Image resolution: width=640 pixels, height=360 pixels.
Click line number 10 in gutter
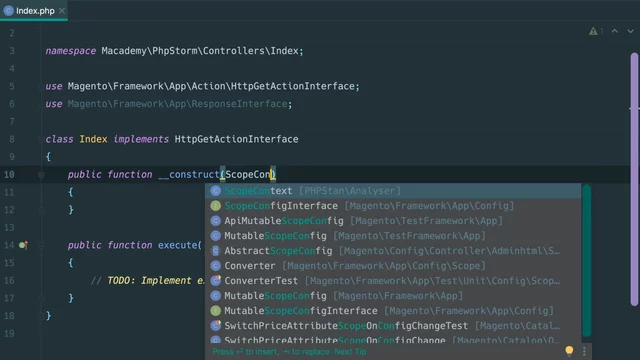click(x=9, y=175)
